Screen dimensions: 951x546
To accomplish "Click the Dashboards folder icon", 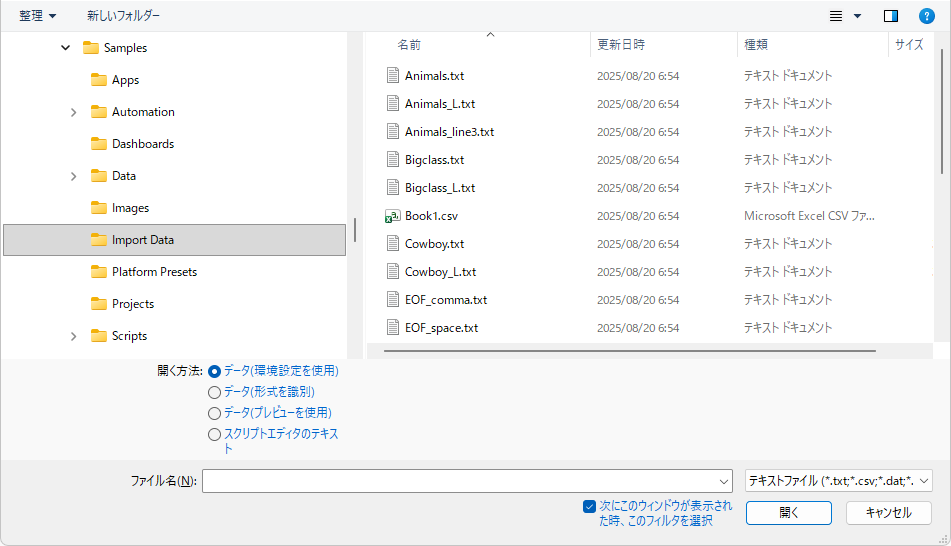I will point(99,144).
